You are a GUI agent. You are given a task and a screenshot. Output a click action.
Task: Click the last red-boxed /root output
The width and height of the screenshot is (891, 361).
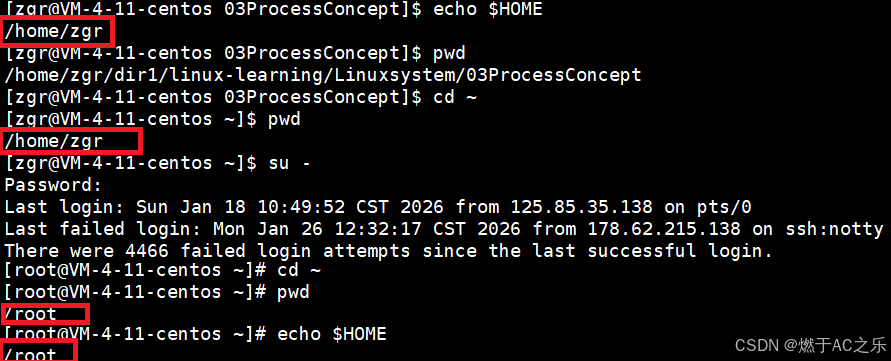(x=39, y=352)
